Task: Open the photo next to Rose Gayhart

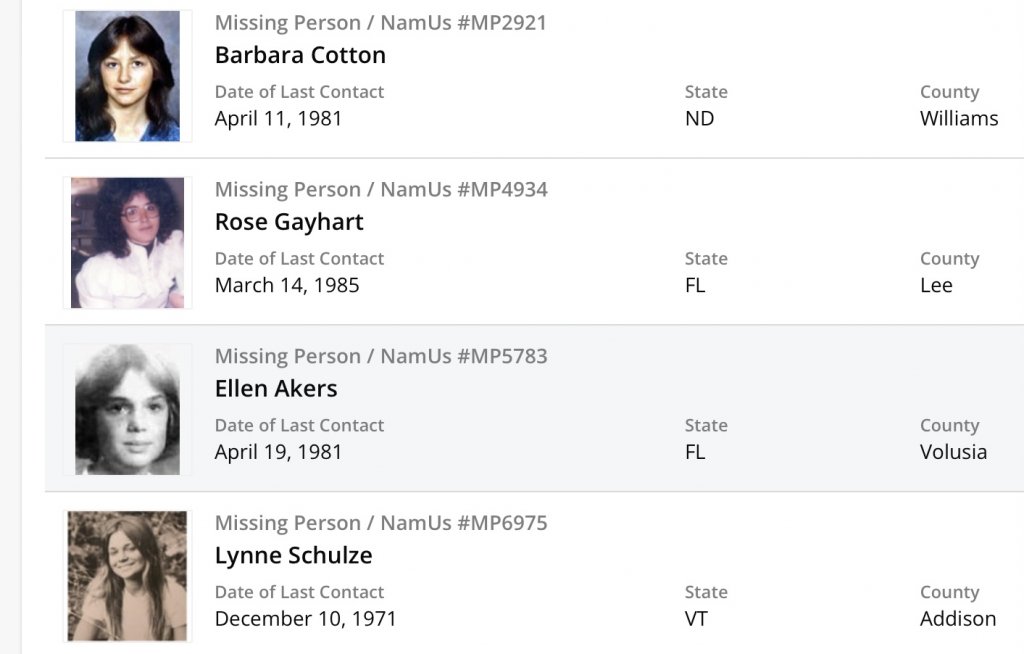Action: pos(127,243)
